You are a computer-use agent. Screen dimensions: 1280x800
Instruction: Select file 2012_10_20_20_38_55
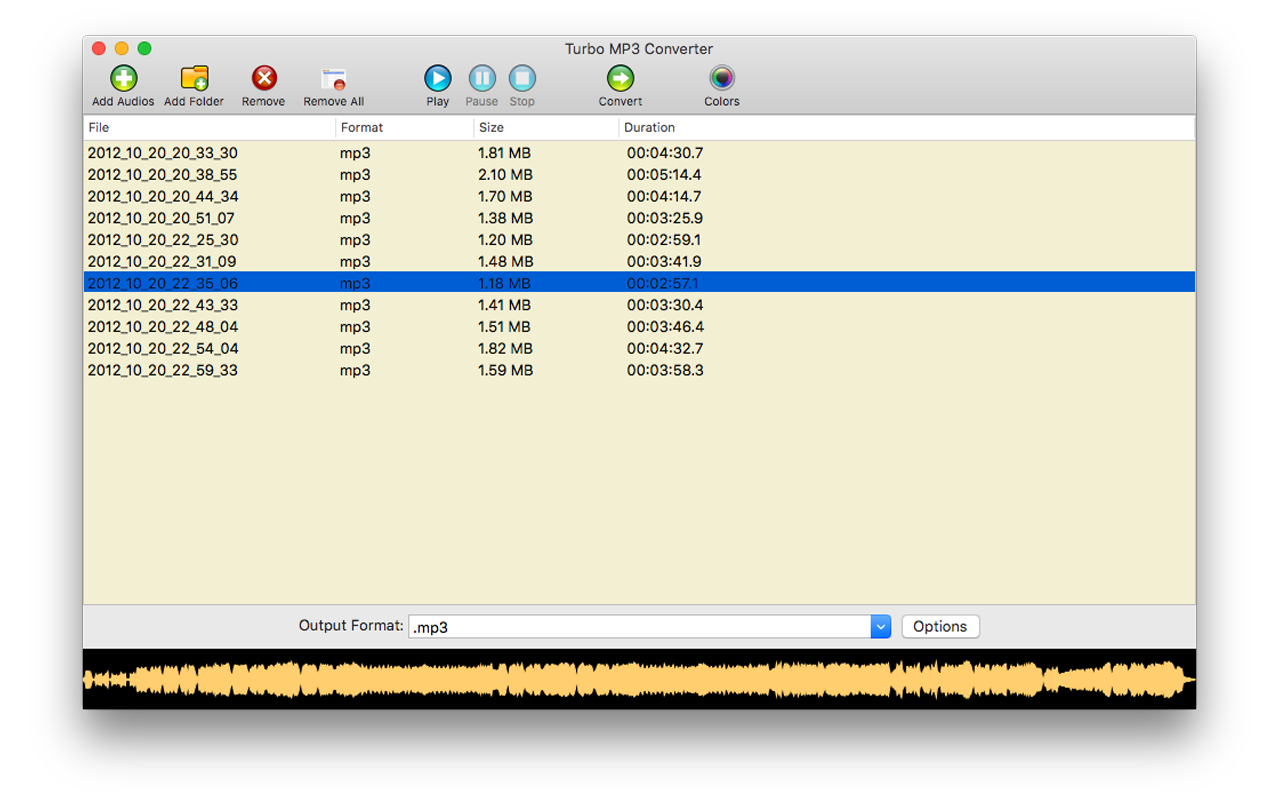click(163, 175)
